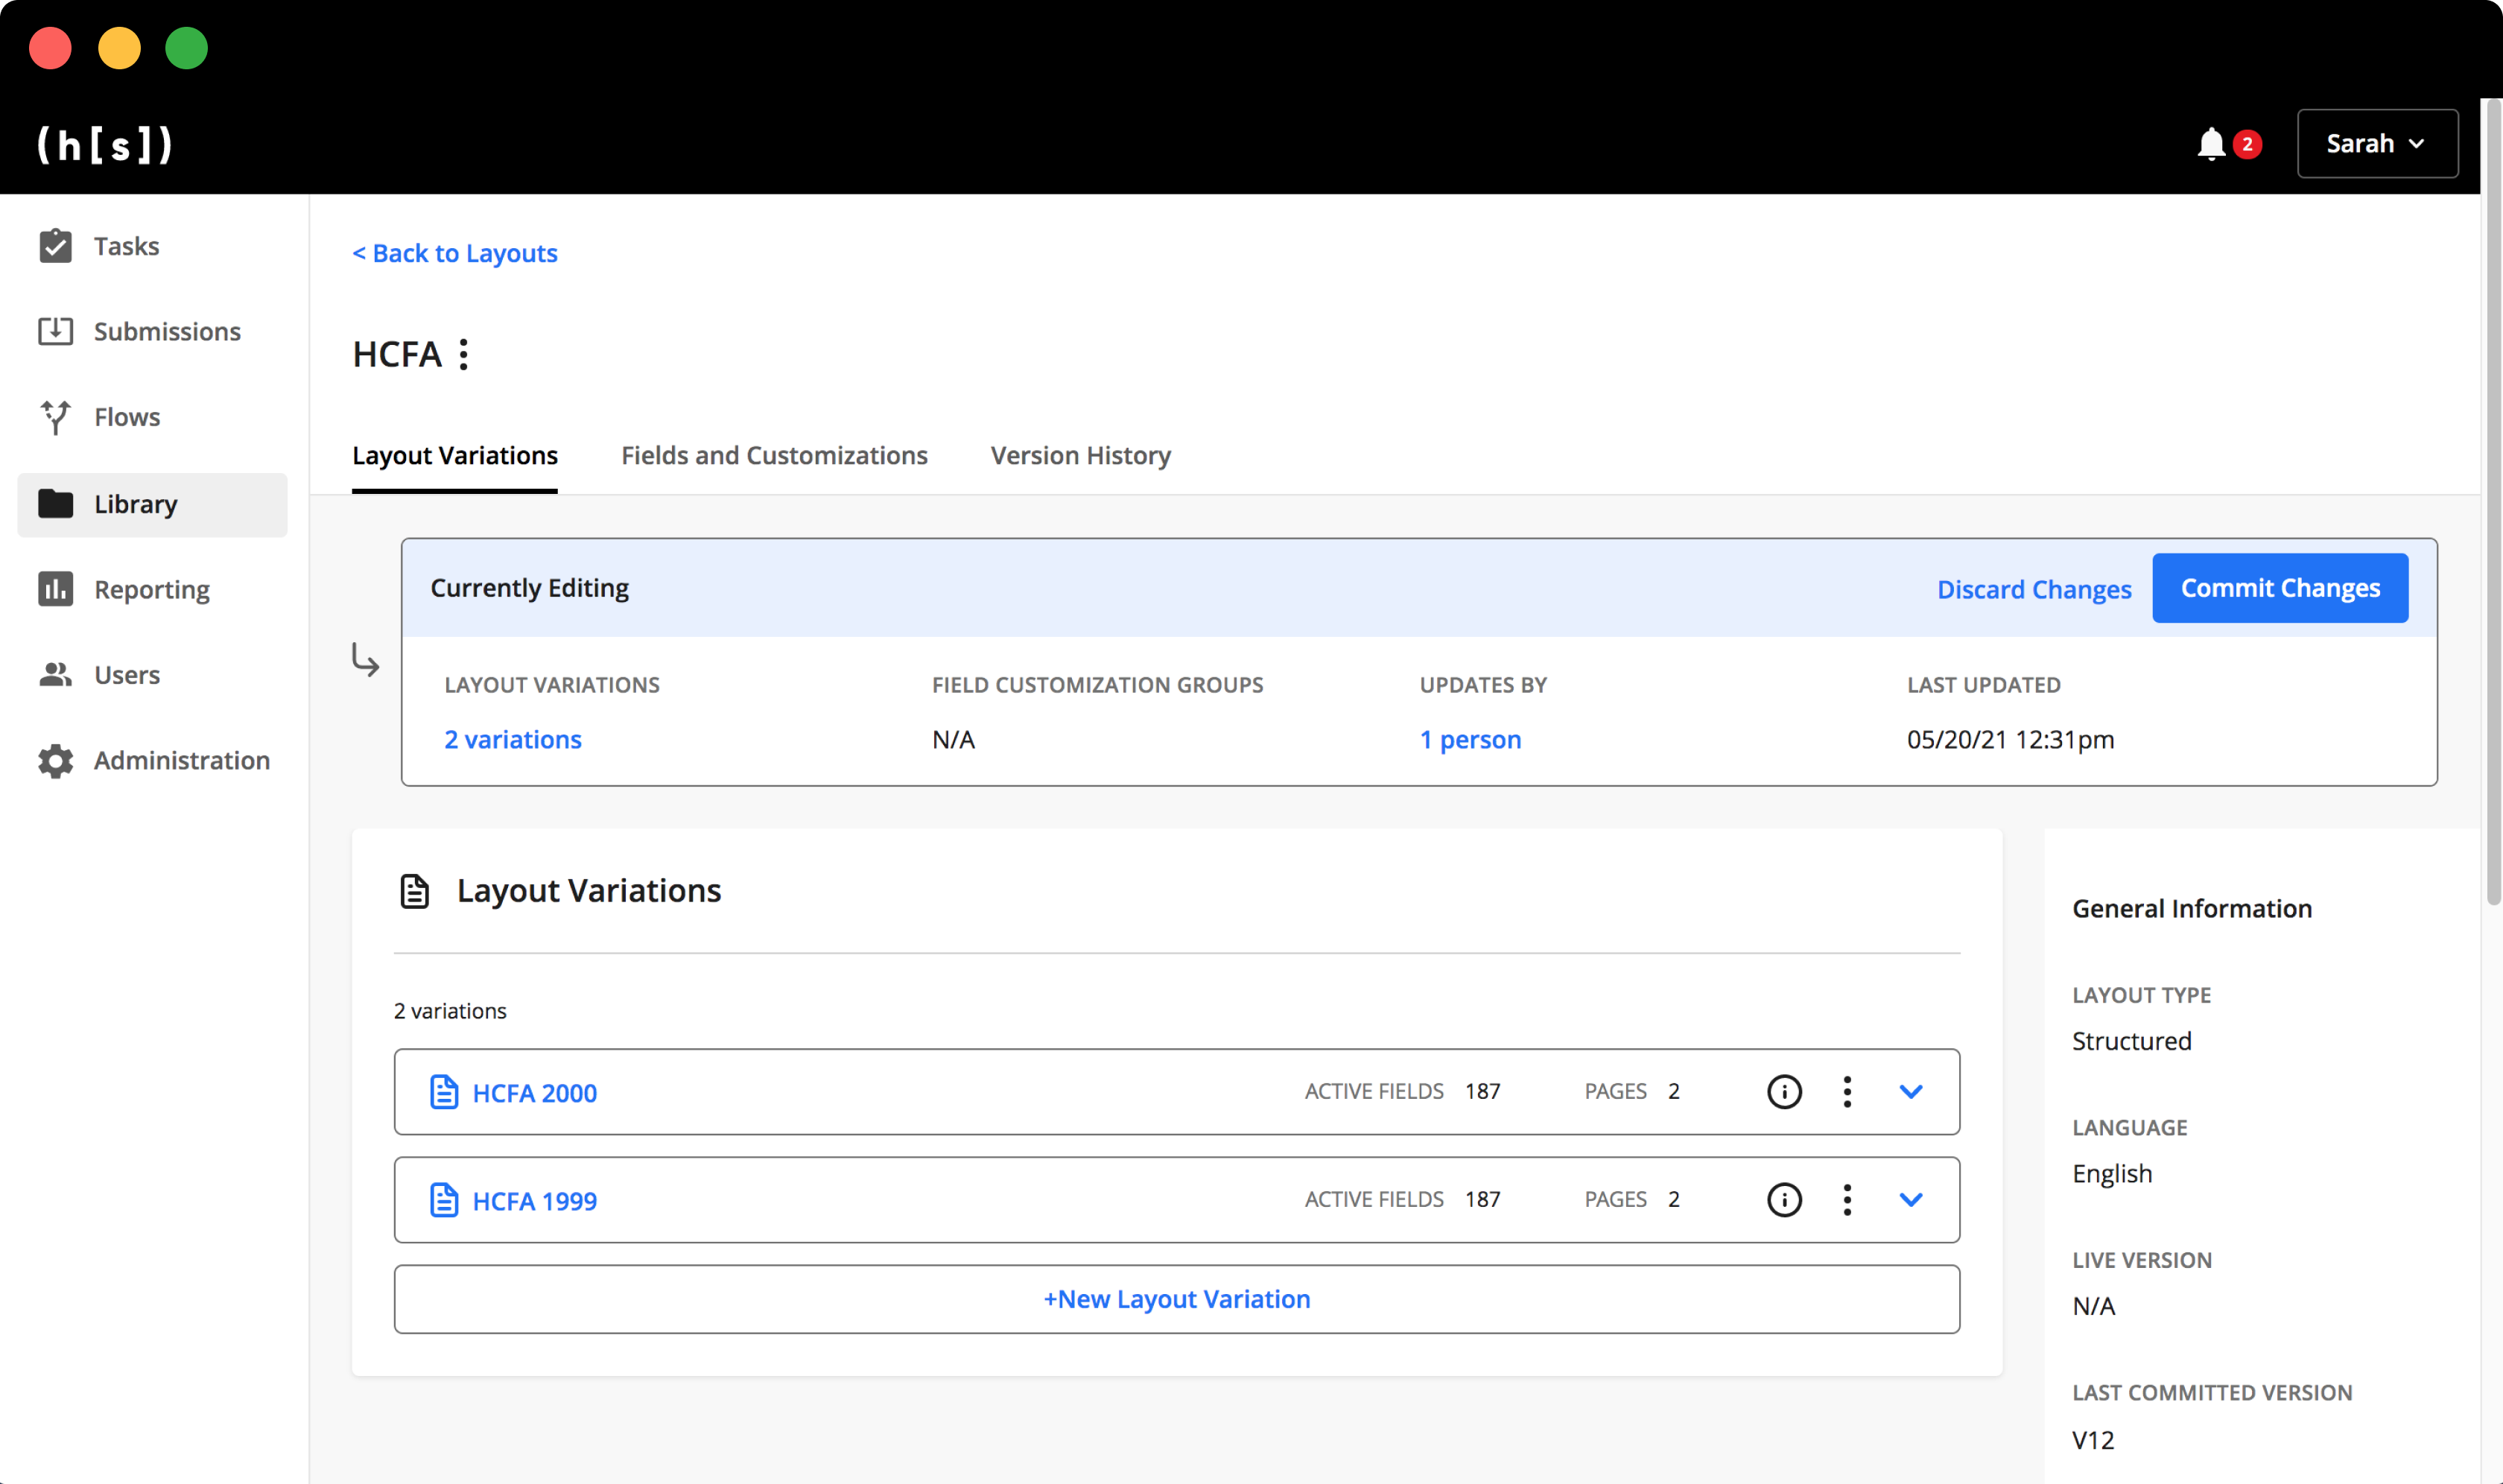Click the Discard Changes link

coord(2033,589)
